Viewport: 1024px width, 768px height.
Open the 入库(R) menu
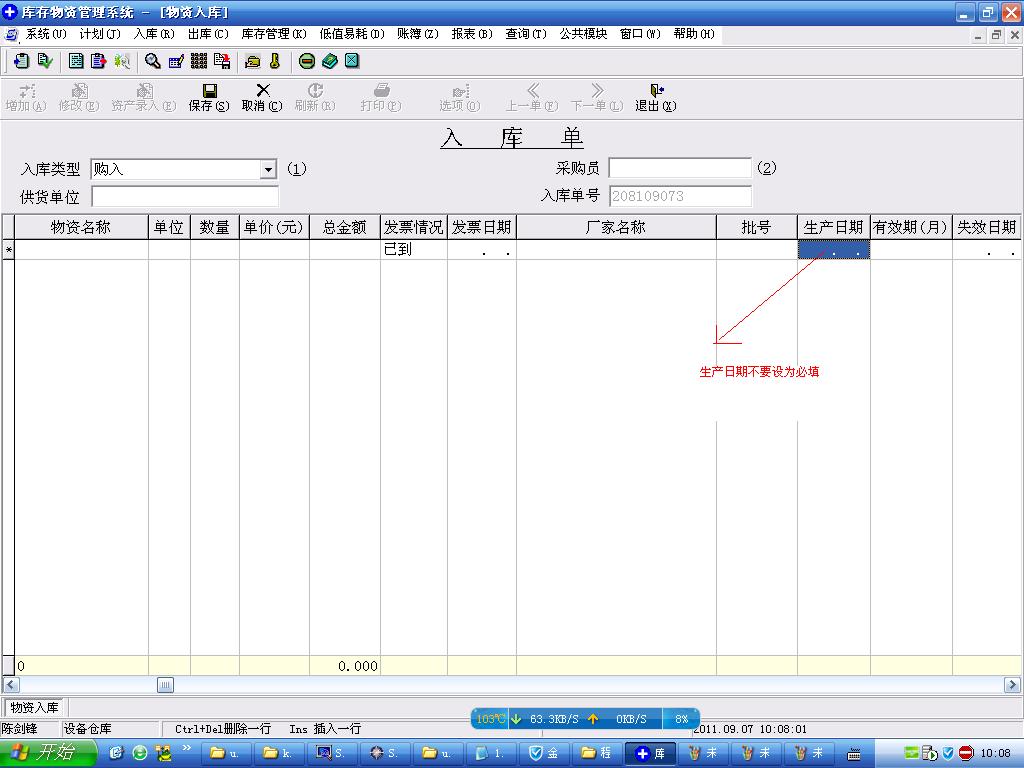(x=154, y=34)
